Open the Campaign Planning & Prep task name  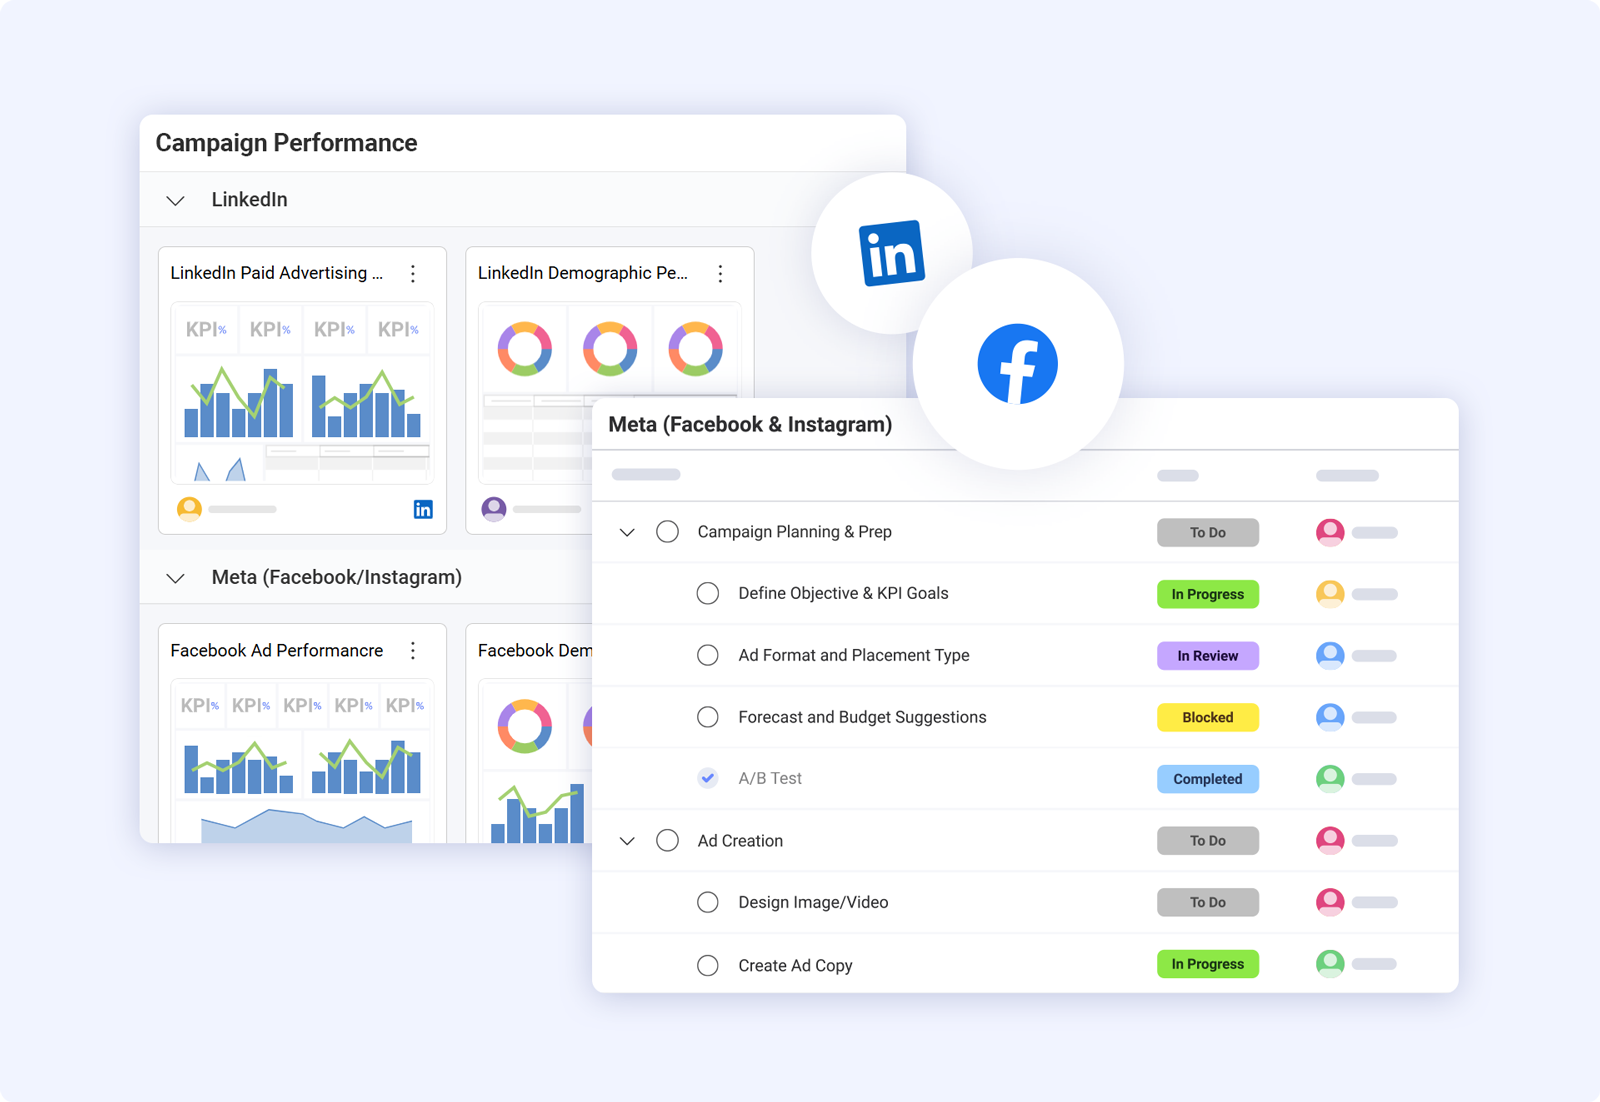click(x=795, y=532)
